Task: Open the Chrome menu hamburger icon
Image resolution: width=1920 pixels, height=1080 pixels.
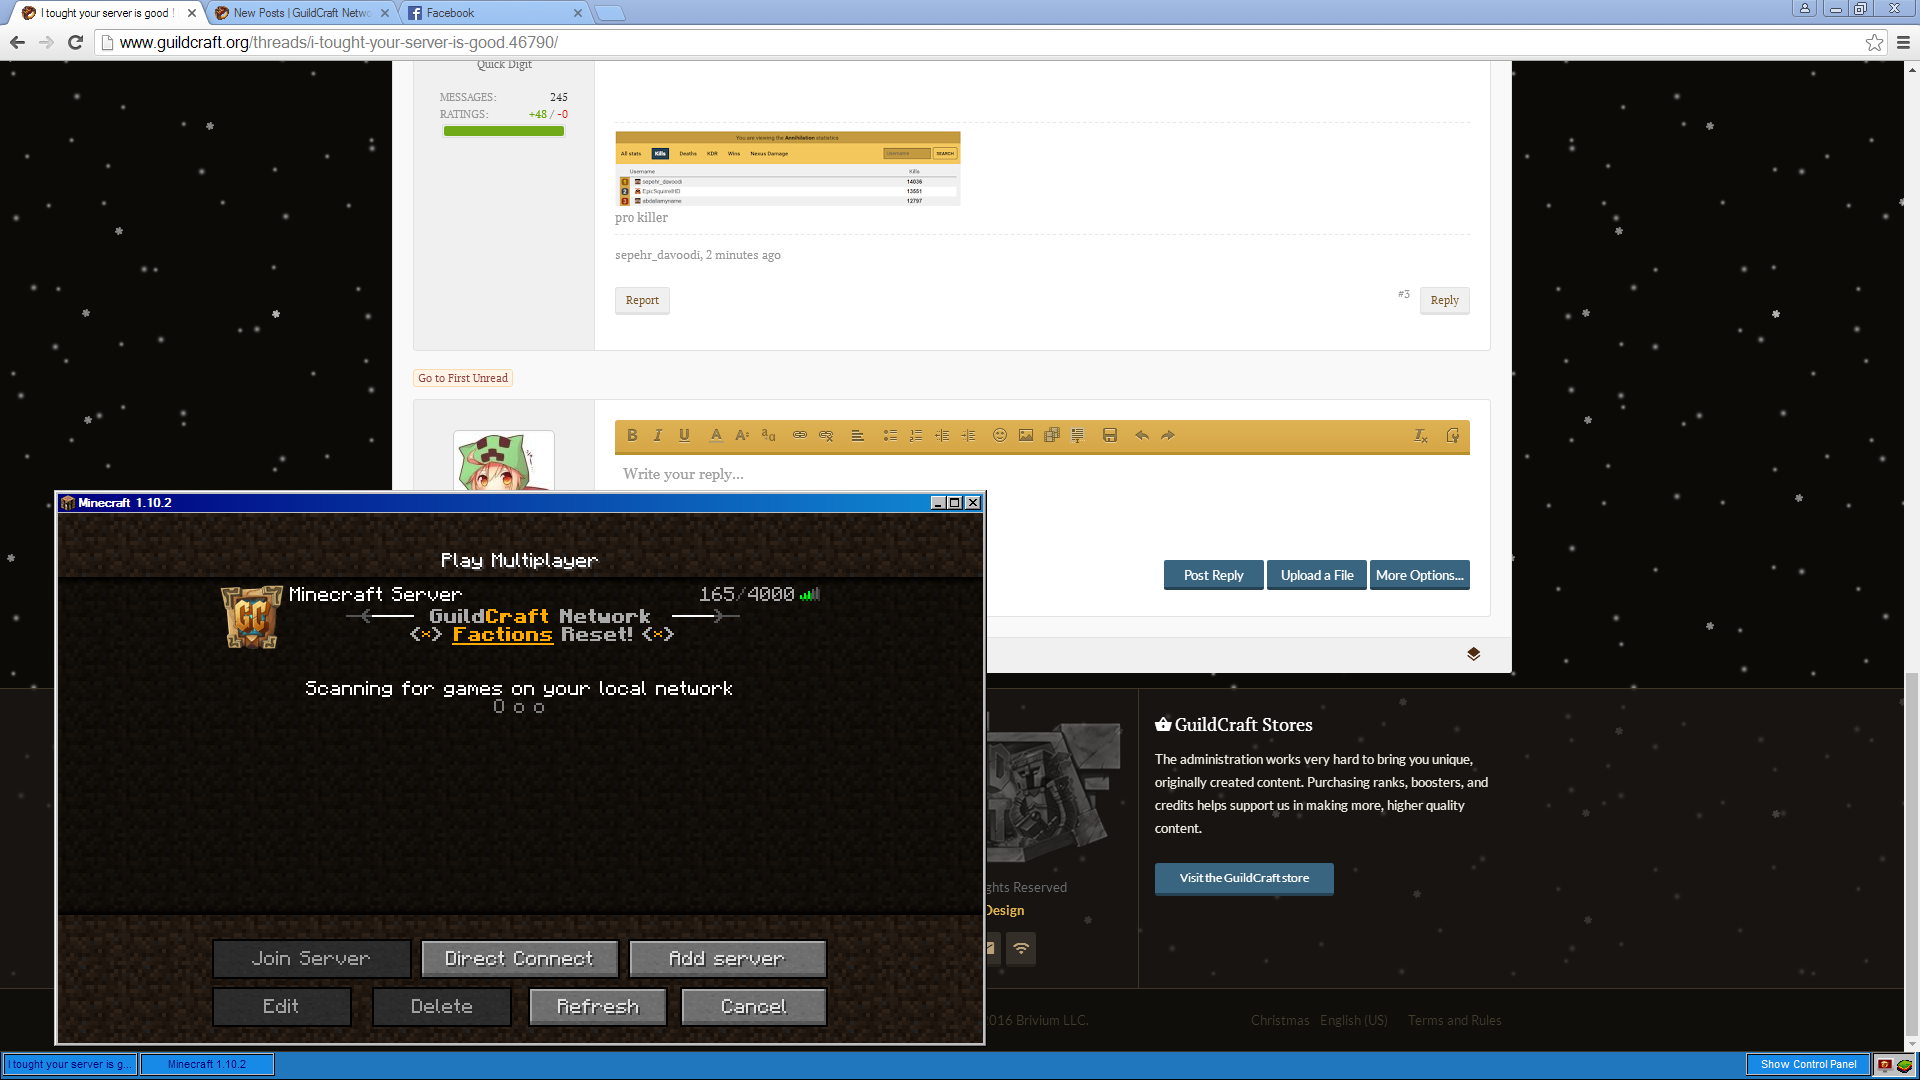Action: click(1903, 42)
